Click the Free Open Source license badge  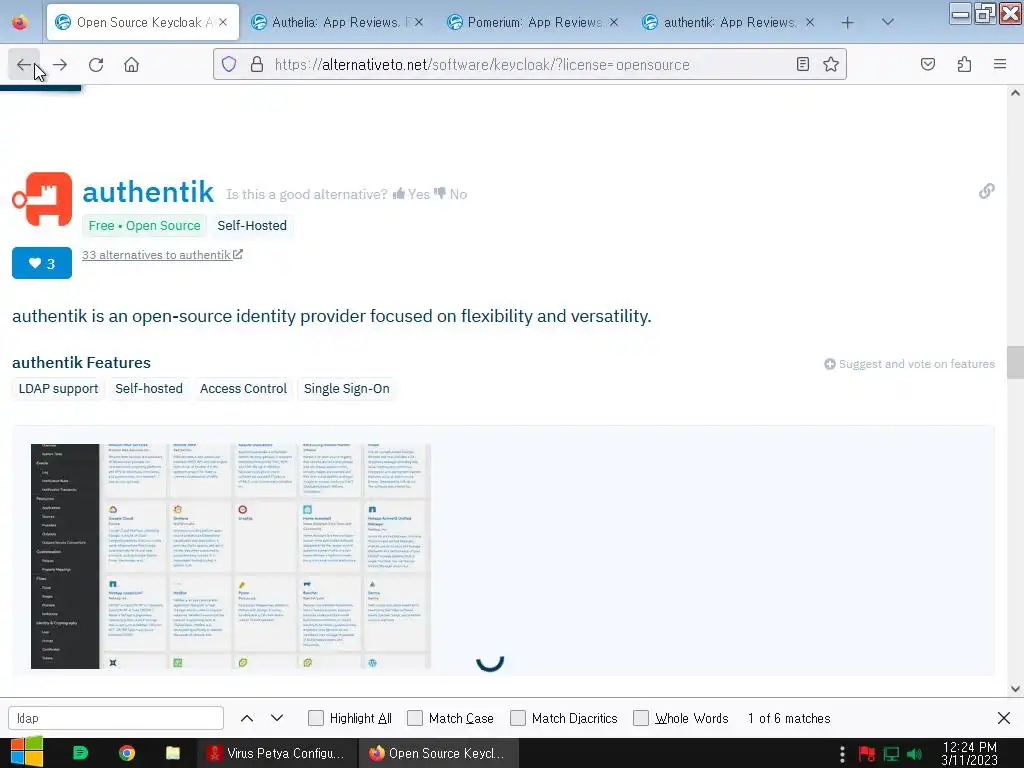click(x=144, y=225)
